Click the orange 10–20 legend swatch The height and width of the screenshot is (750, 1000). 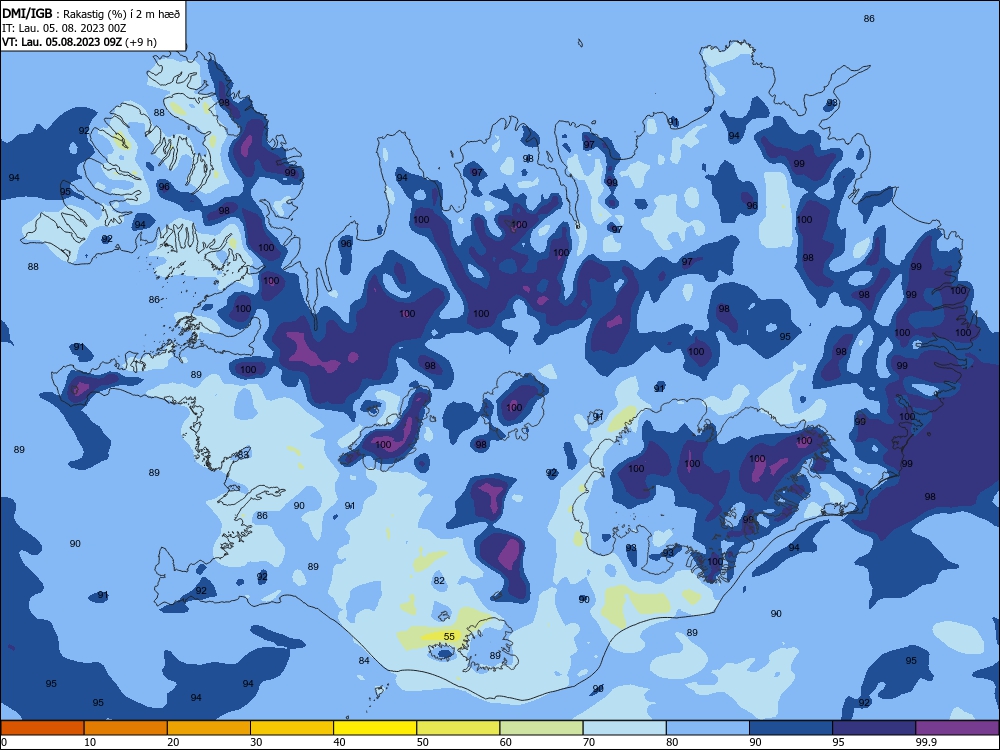[126, 728]
